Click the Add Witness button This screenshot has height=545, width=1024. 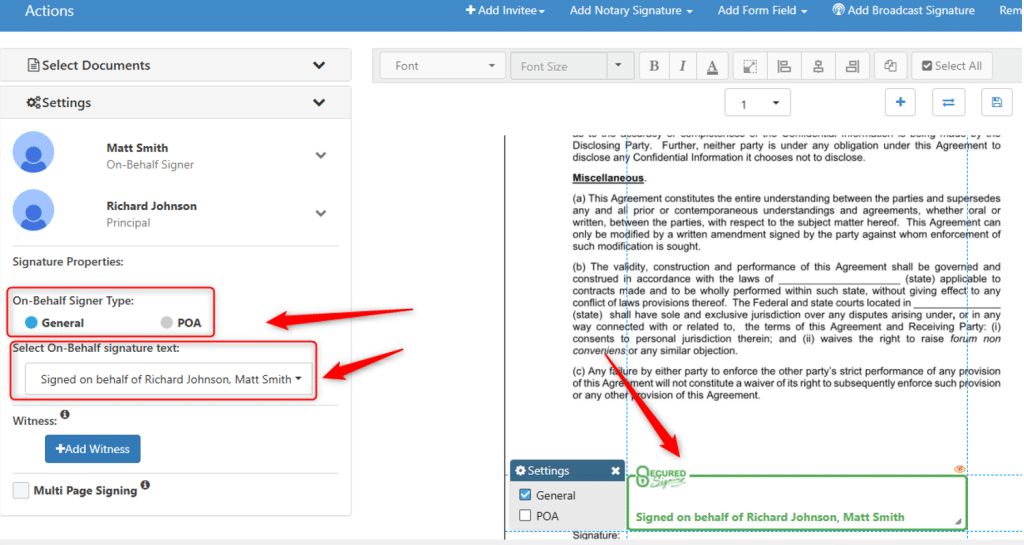(93, 449)
